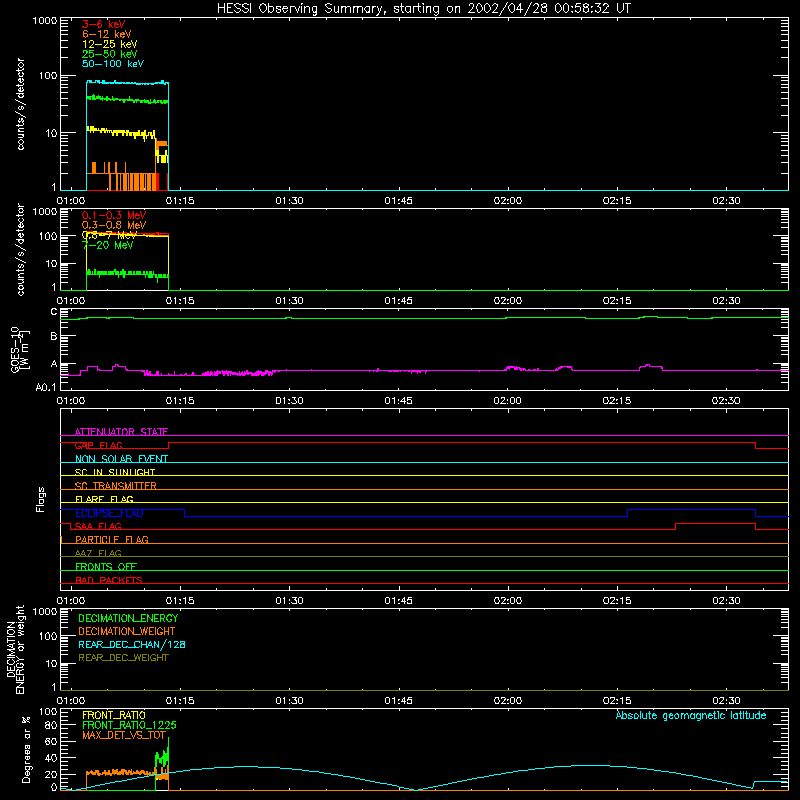Select the 50-100 keV legend label
The image size is (800, 800).
point(113,64)
